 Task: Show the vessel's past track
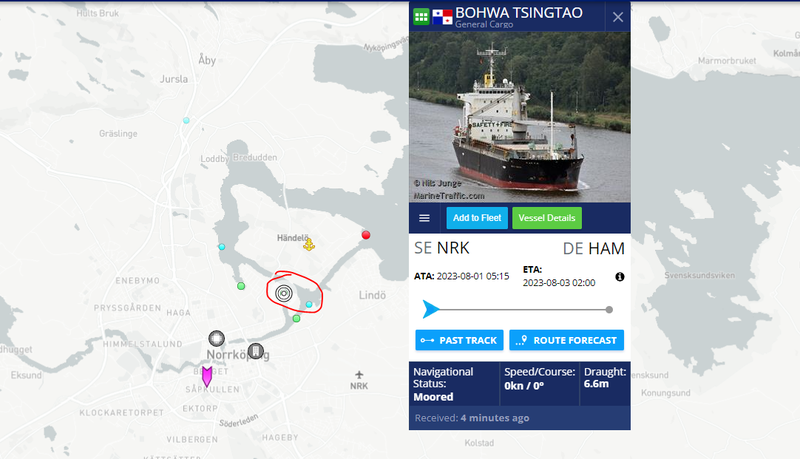point(459,340)
